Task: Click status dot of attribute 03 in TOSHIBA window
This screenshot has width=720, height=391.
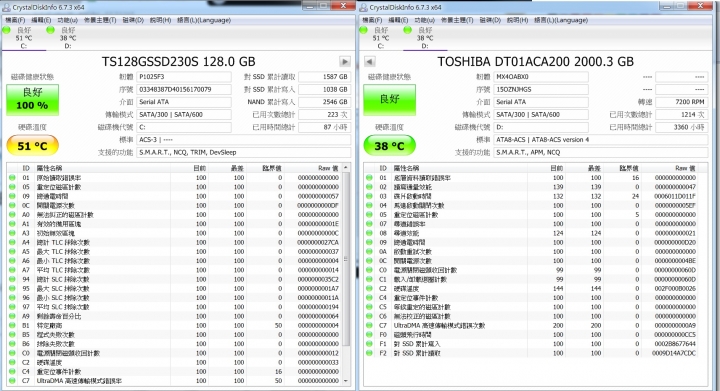Action: [369, 196]
